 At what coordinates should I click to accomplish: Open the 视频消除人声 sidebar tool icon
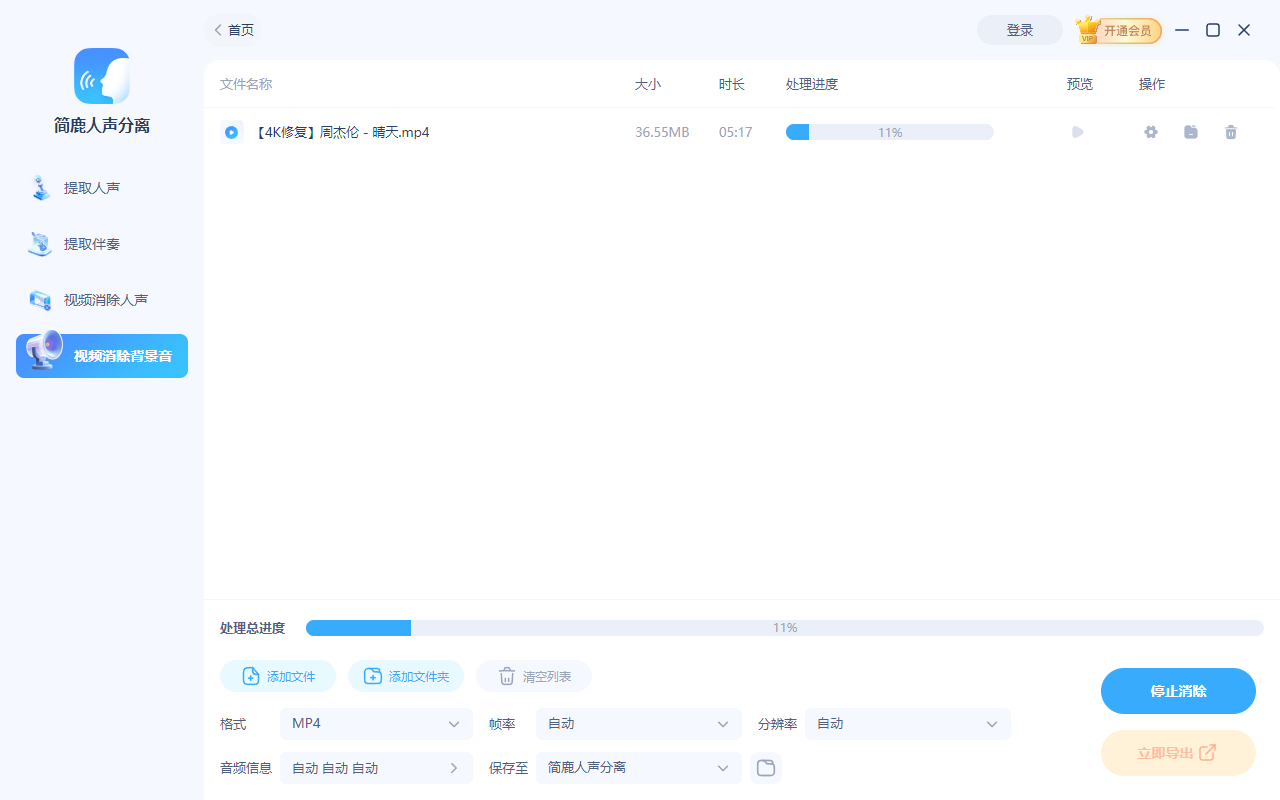point(41,299)
